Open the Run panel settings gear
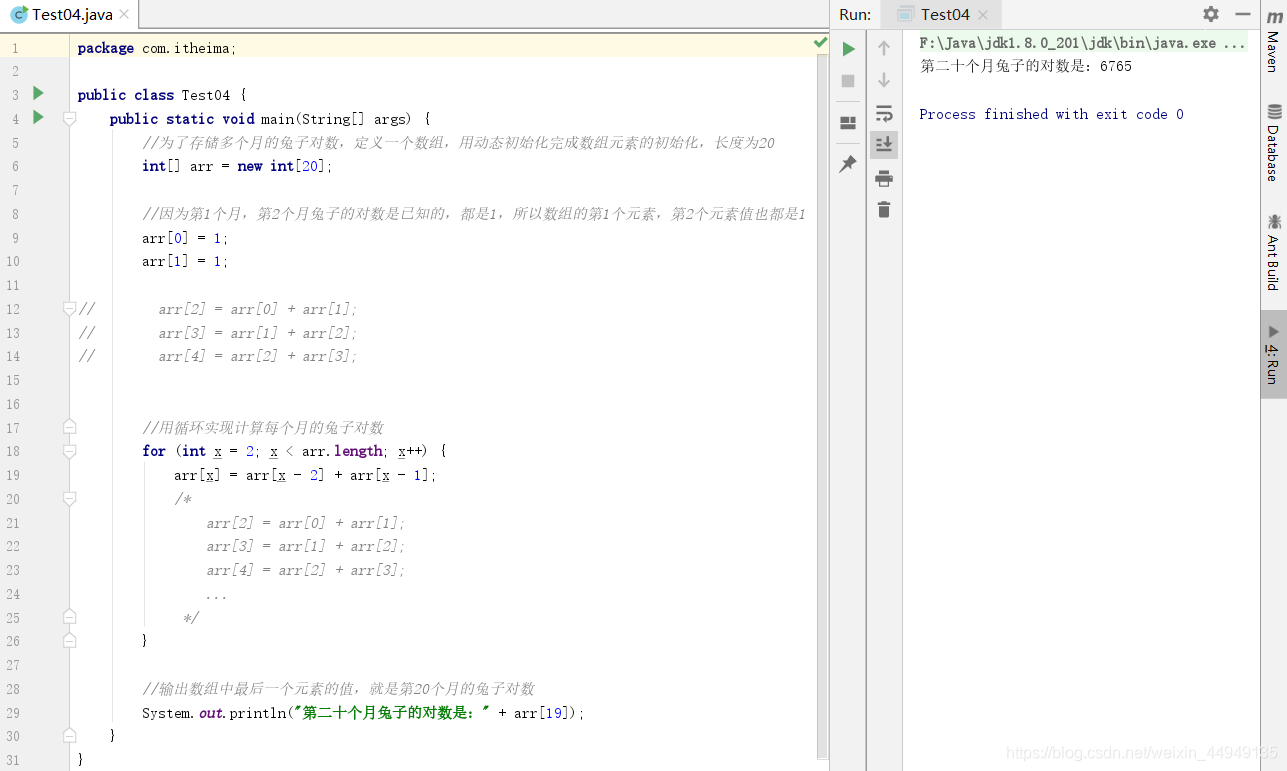 [x=1210, y=14]
